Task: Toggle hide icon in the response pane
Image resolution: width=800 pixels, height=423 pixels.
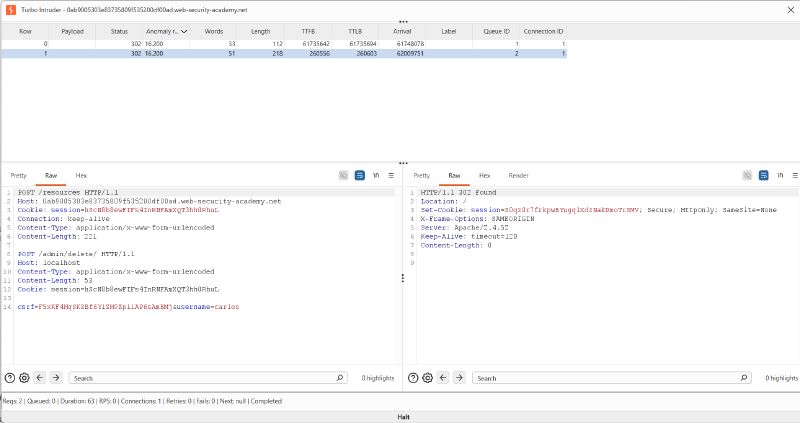Action: [747, 176]
